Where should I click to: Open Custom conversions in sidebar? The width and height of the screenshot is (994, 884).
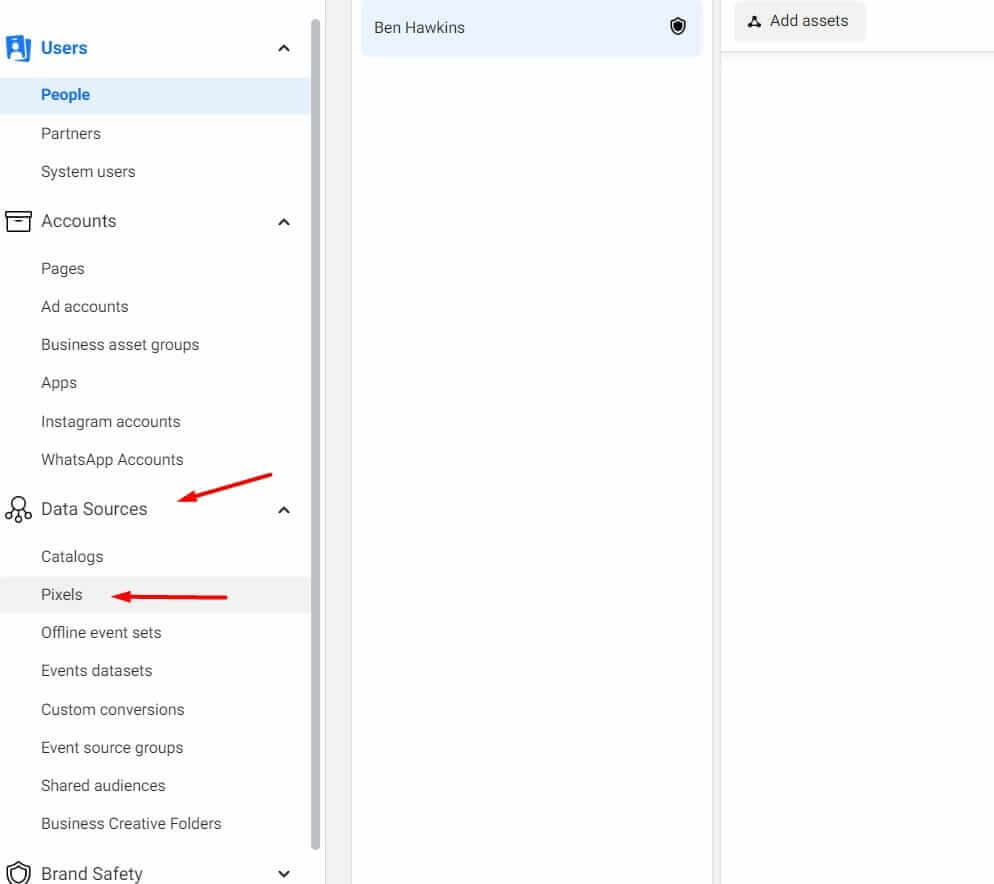pos(112,710)
